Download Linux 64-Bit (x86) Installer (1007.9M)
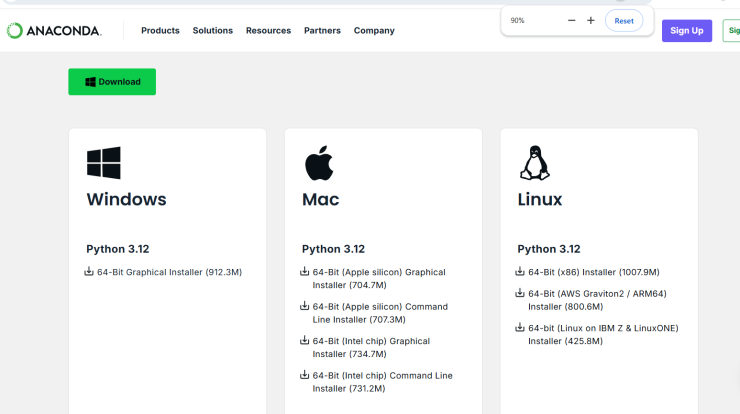 pos(594,272)
